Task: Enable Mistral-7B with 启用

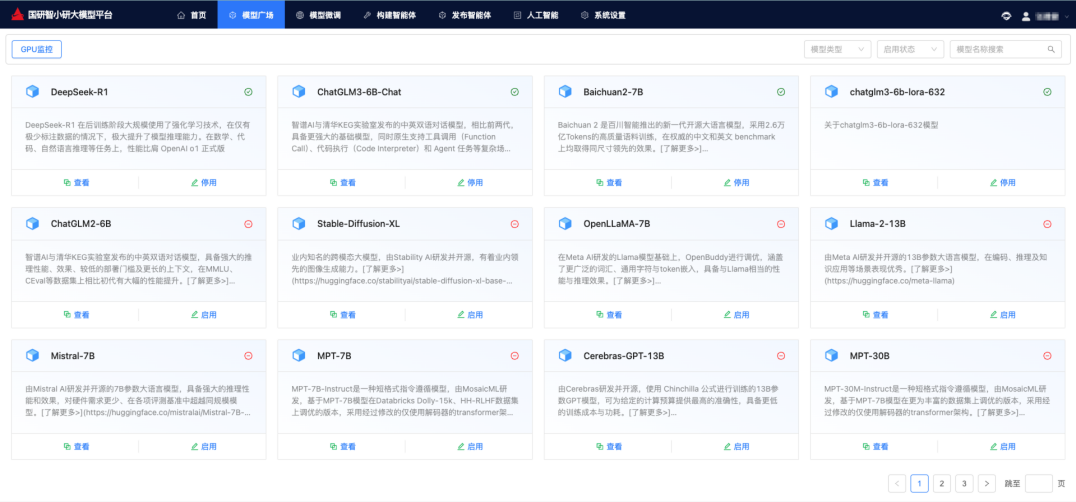Action: coord(202,446)
